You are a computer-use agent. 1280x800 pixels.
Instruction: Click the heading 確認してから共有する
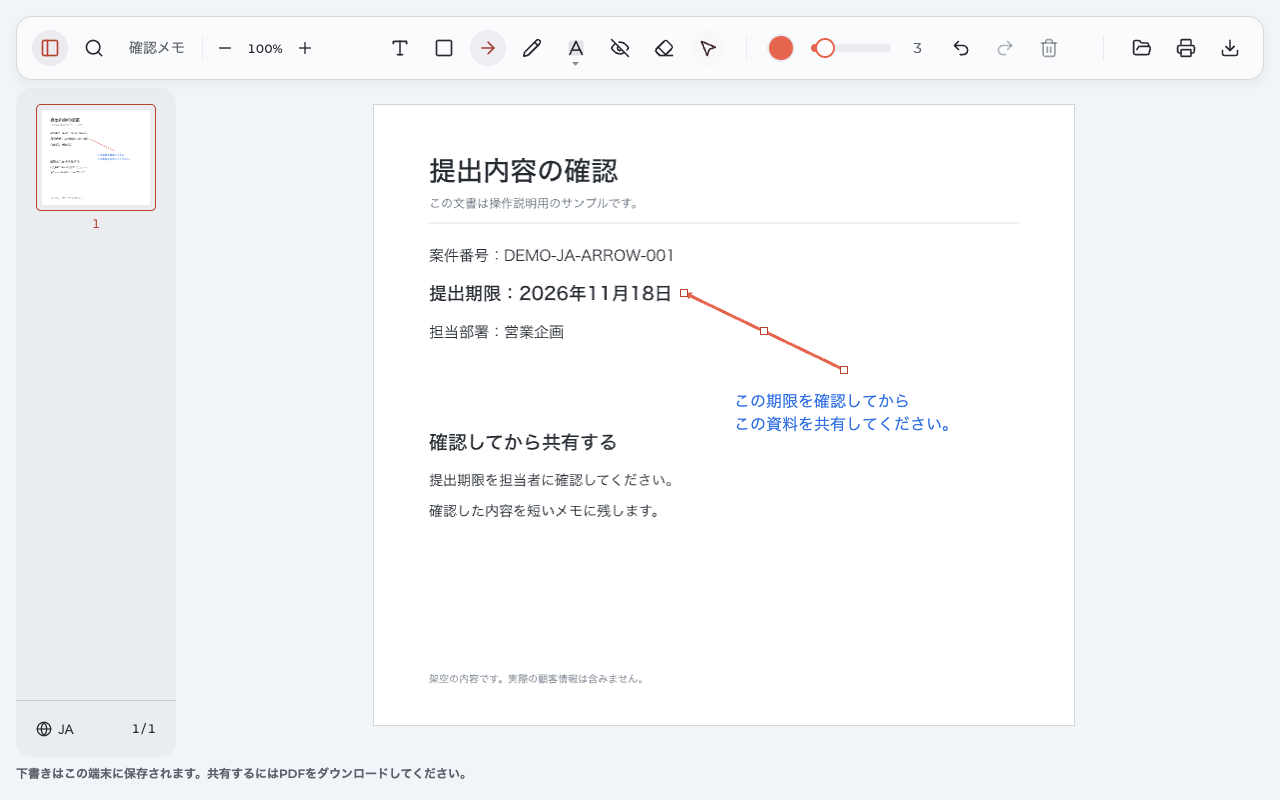(523, 442)
